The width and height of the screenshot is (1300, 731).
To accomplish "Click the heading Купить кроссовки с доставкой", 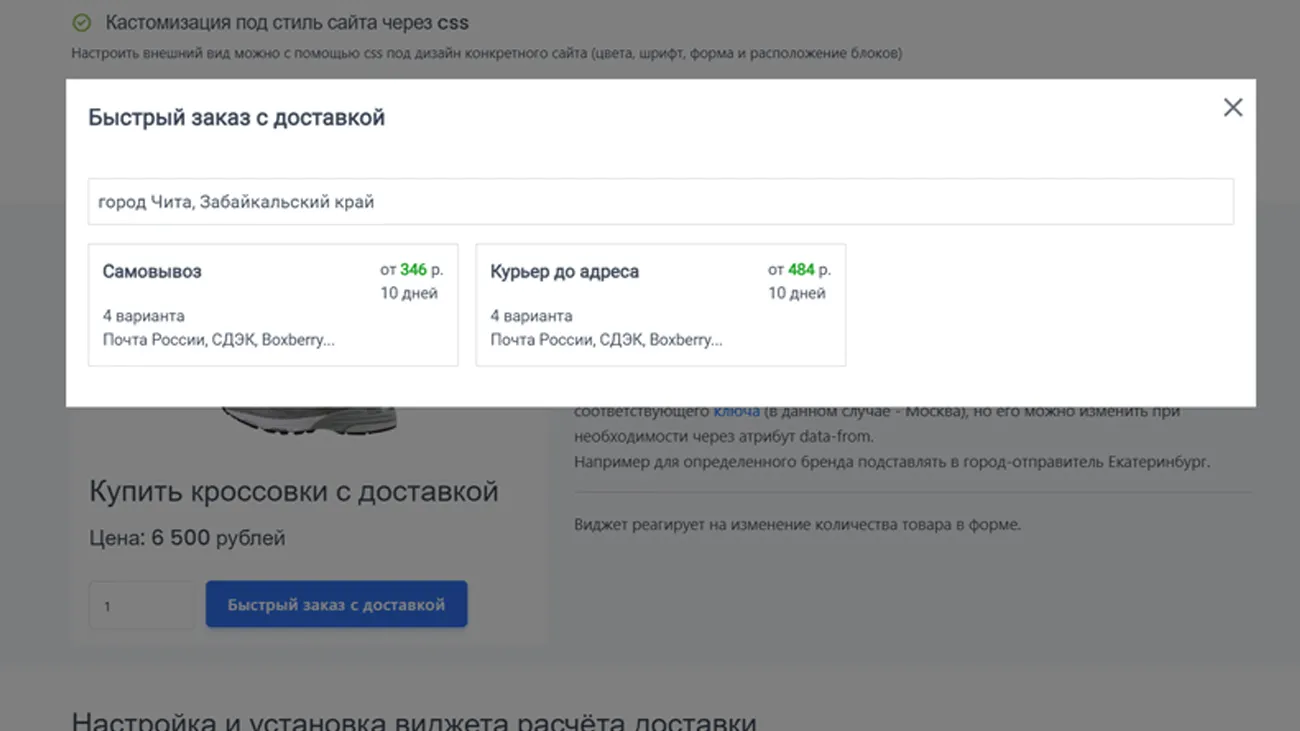I will tap(293, 491).
